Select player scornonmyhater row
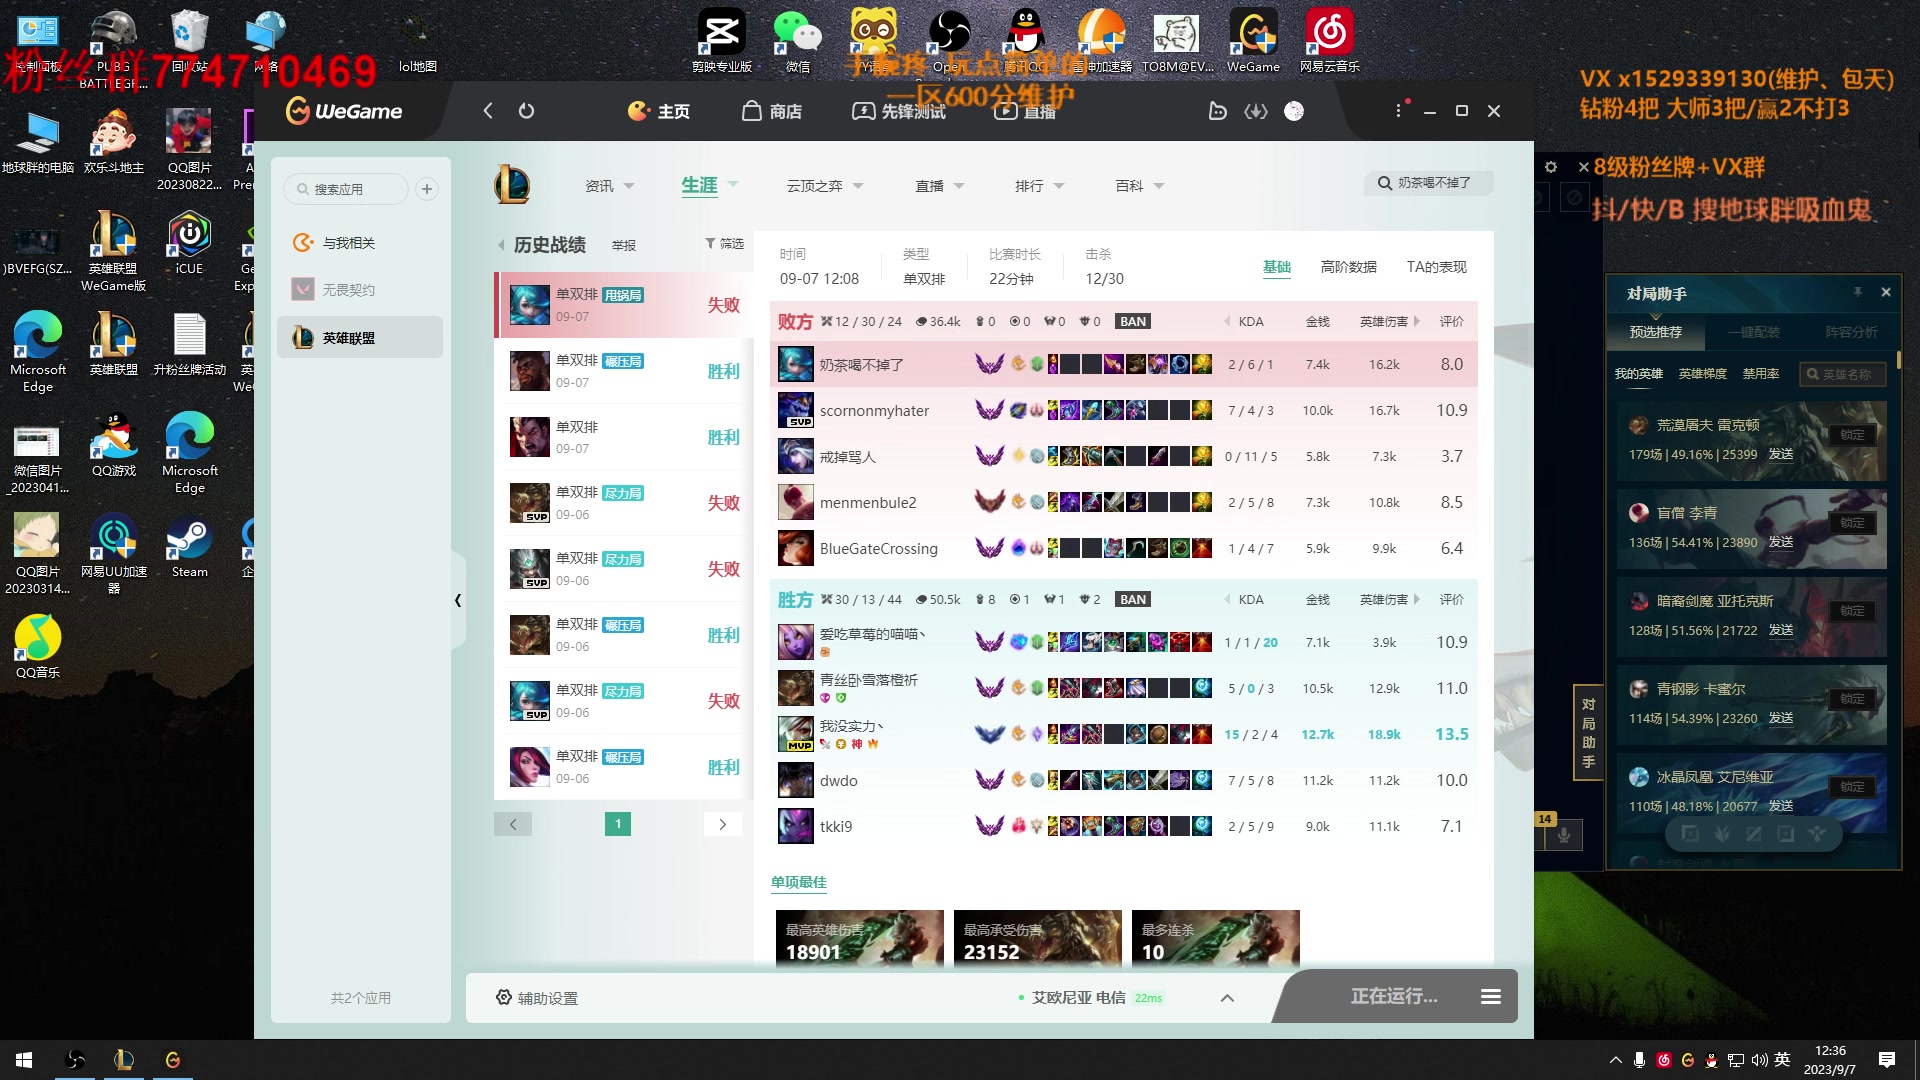This screenshot has height=1080, width=1920. coord(1124,411)
